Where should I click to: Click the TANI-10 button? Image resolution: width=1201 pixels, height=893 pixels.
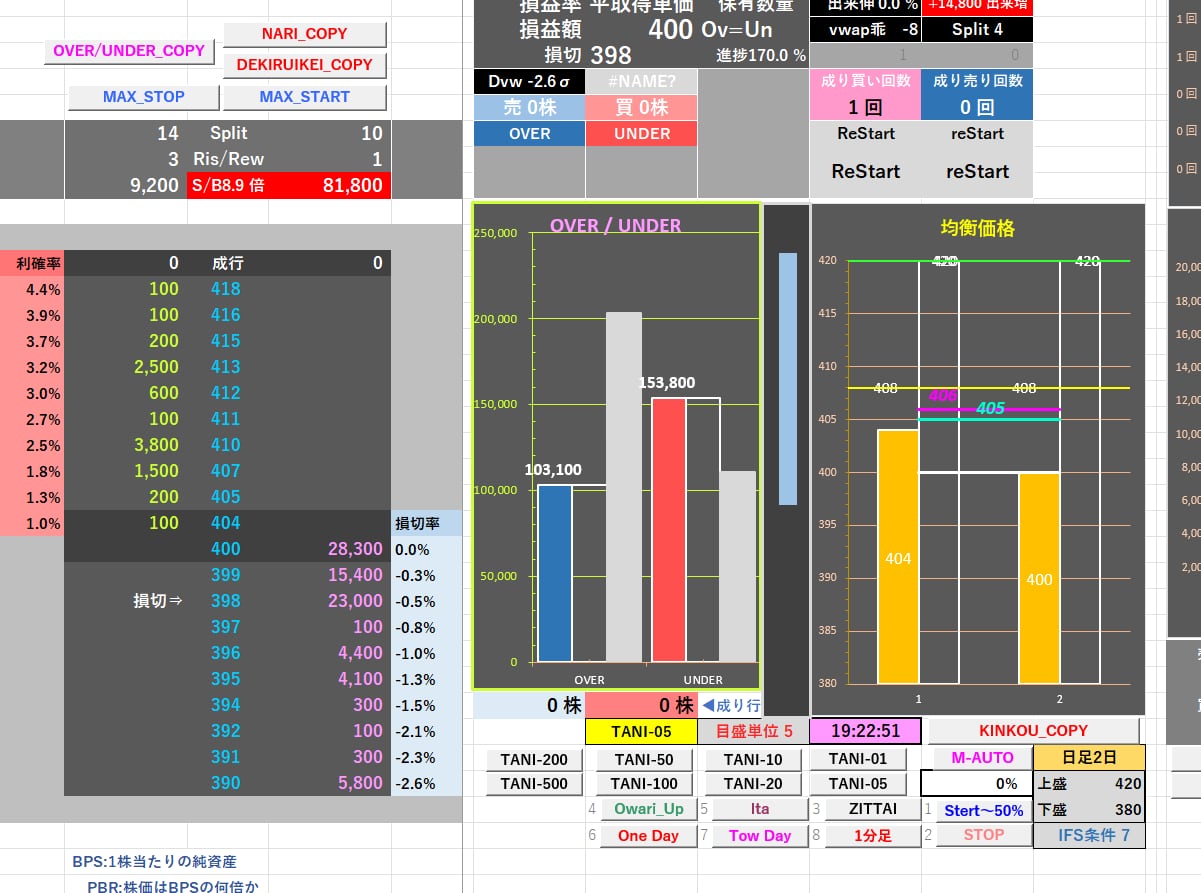[x=754, y=760]
